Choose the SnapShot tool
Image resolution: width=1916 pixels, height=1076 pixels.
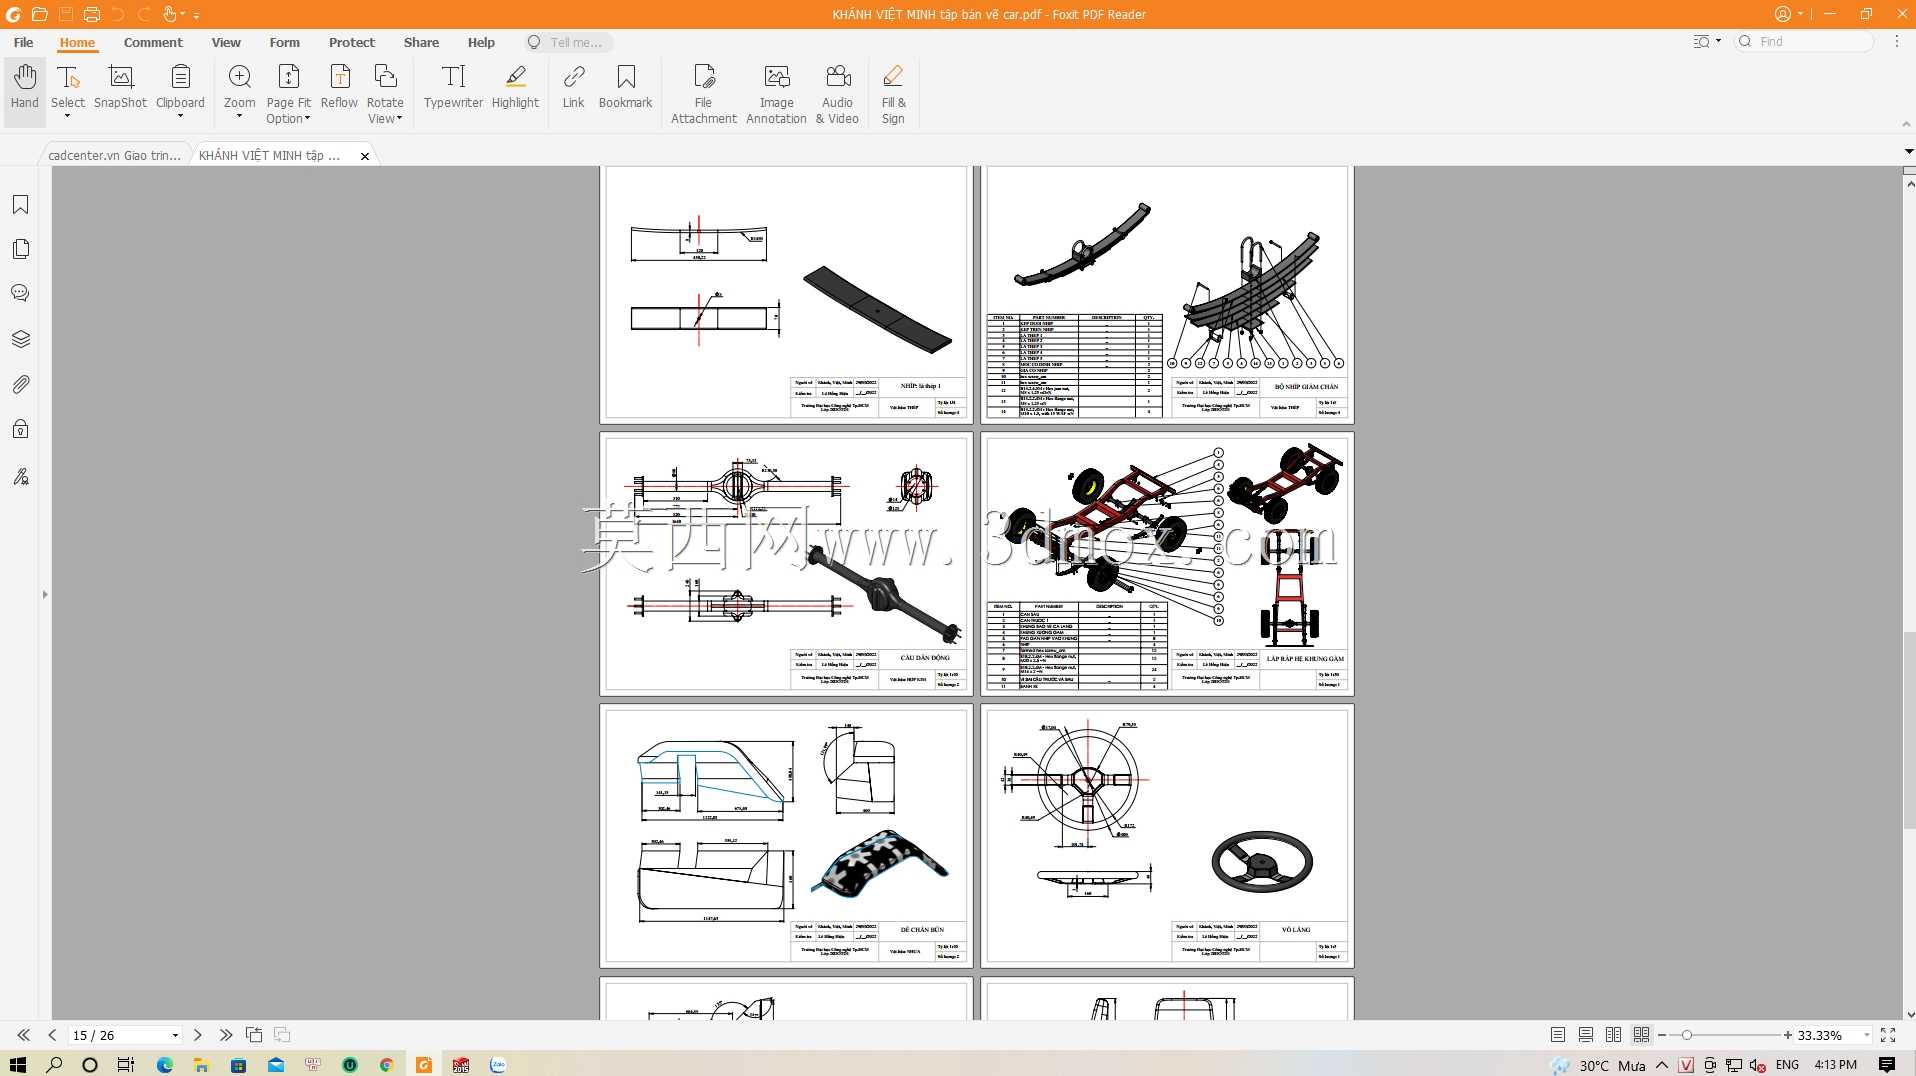click(120, 87)
